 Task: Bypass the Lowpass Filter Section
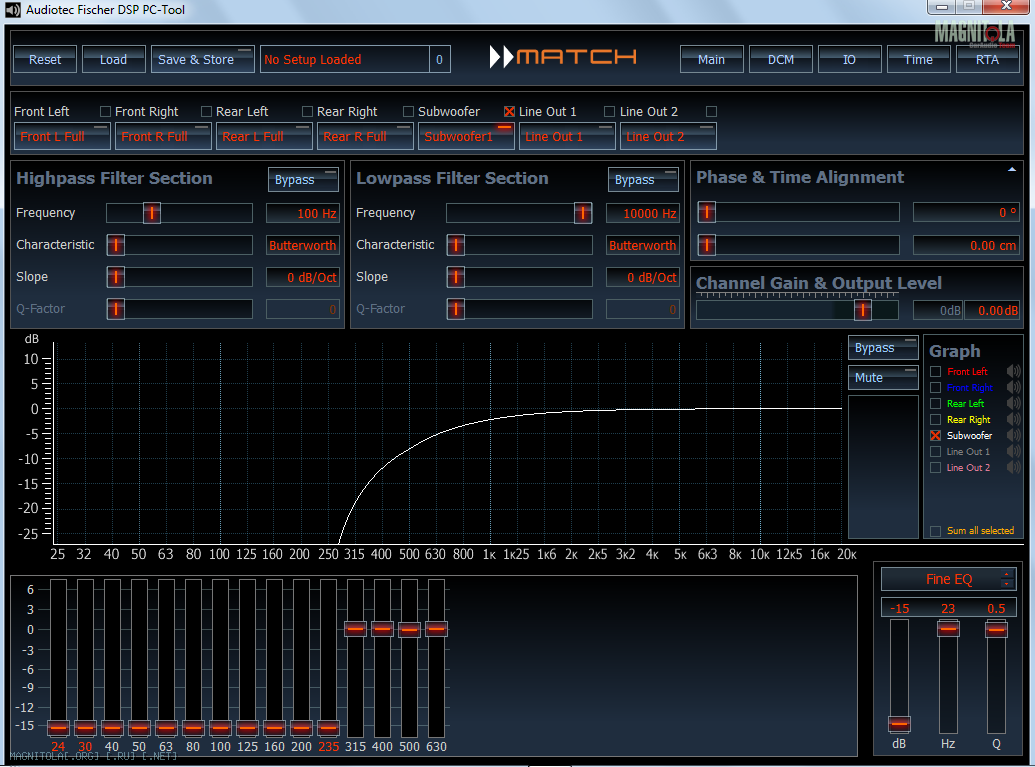[643, 180]
